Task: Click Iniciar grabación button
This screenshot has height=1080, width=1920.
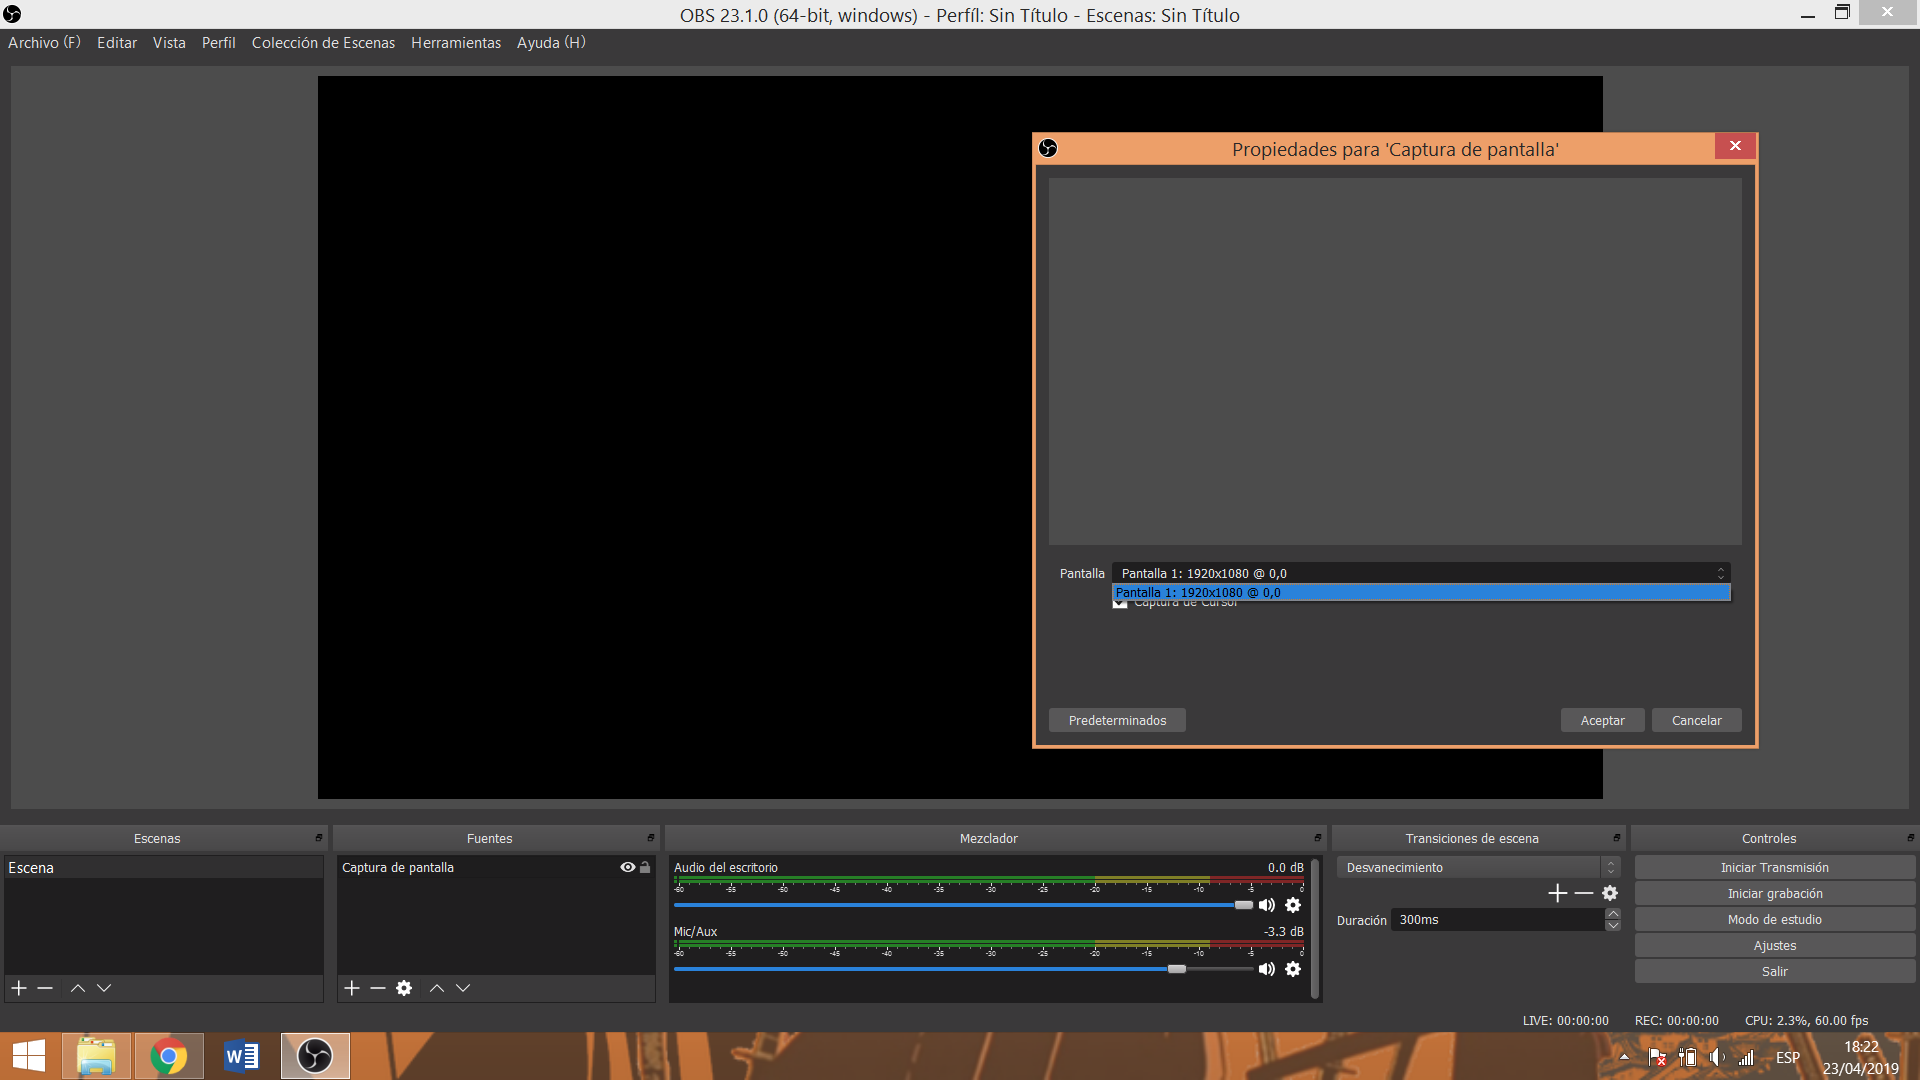Action: pos(1774,893)
